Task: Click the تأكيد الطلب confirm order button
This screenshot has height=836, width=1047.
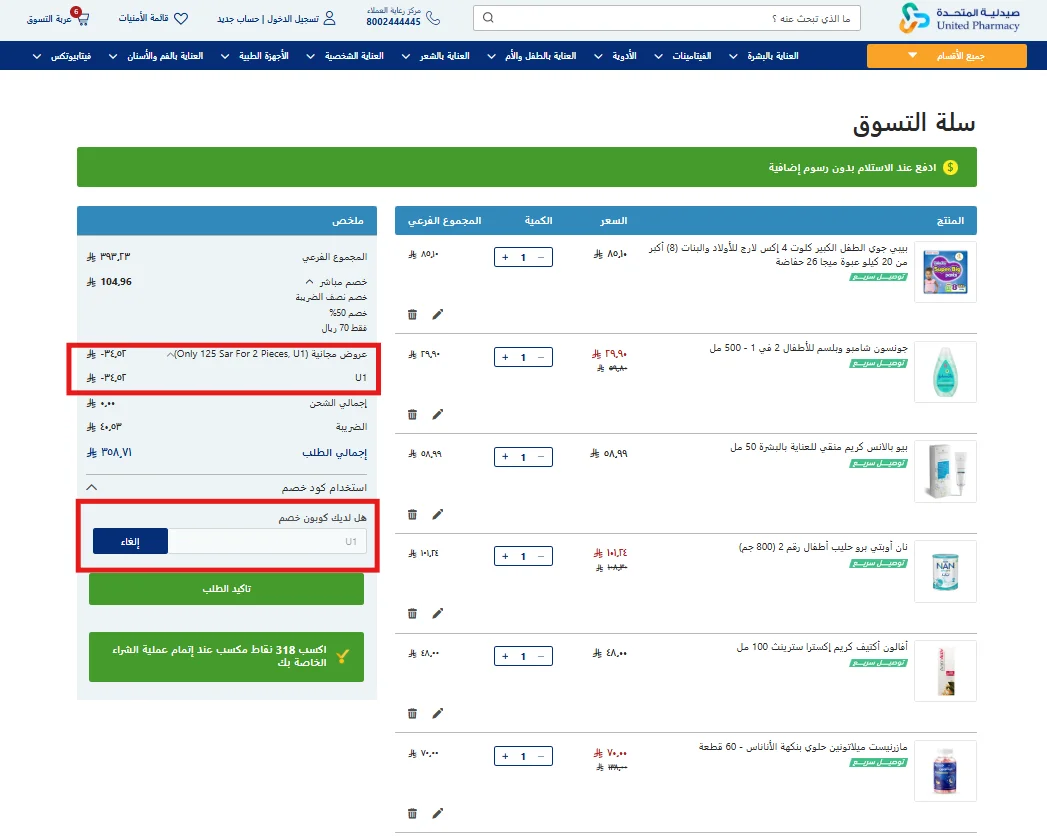Action: tap(226, 589)
